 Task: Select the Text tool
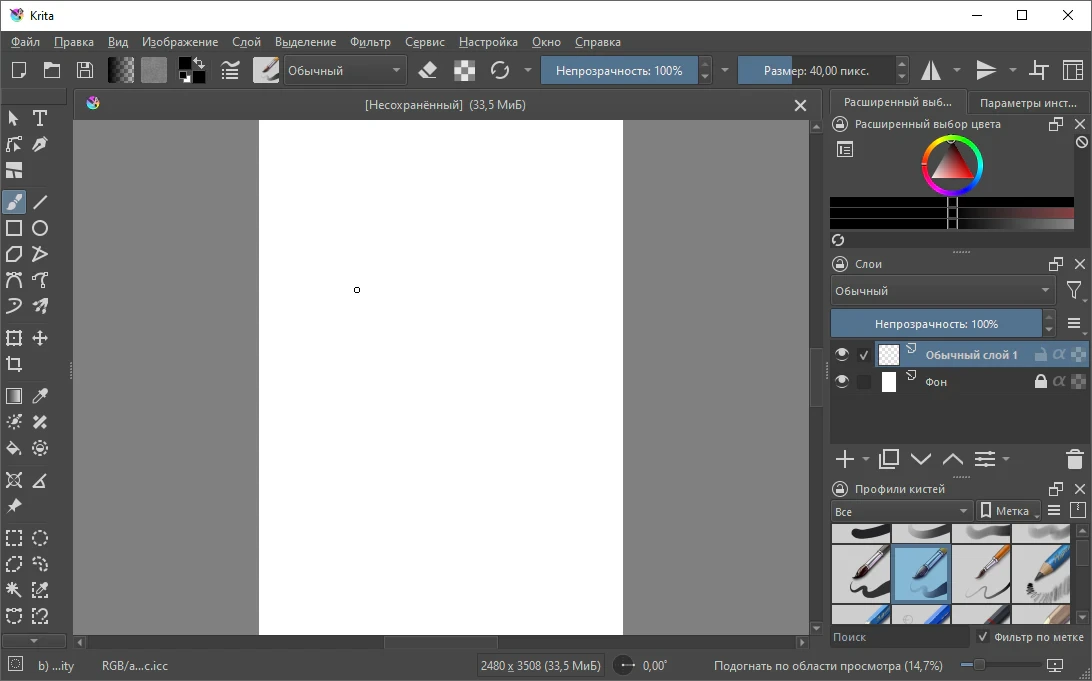click(x=40, y=118)
